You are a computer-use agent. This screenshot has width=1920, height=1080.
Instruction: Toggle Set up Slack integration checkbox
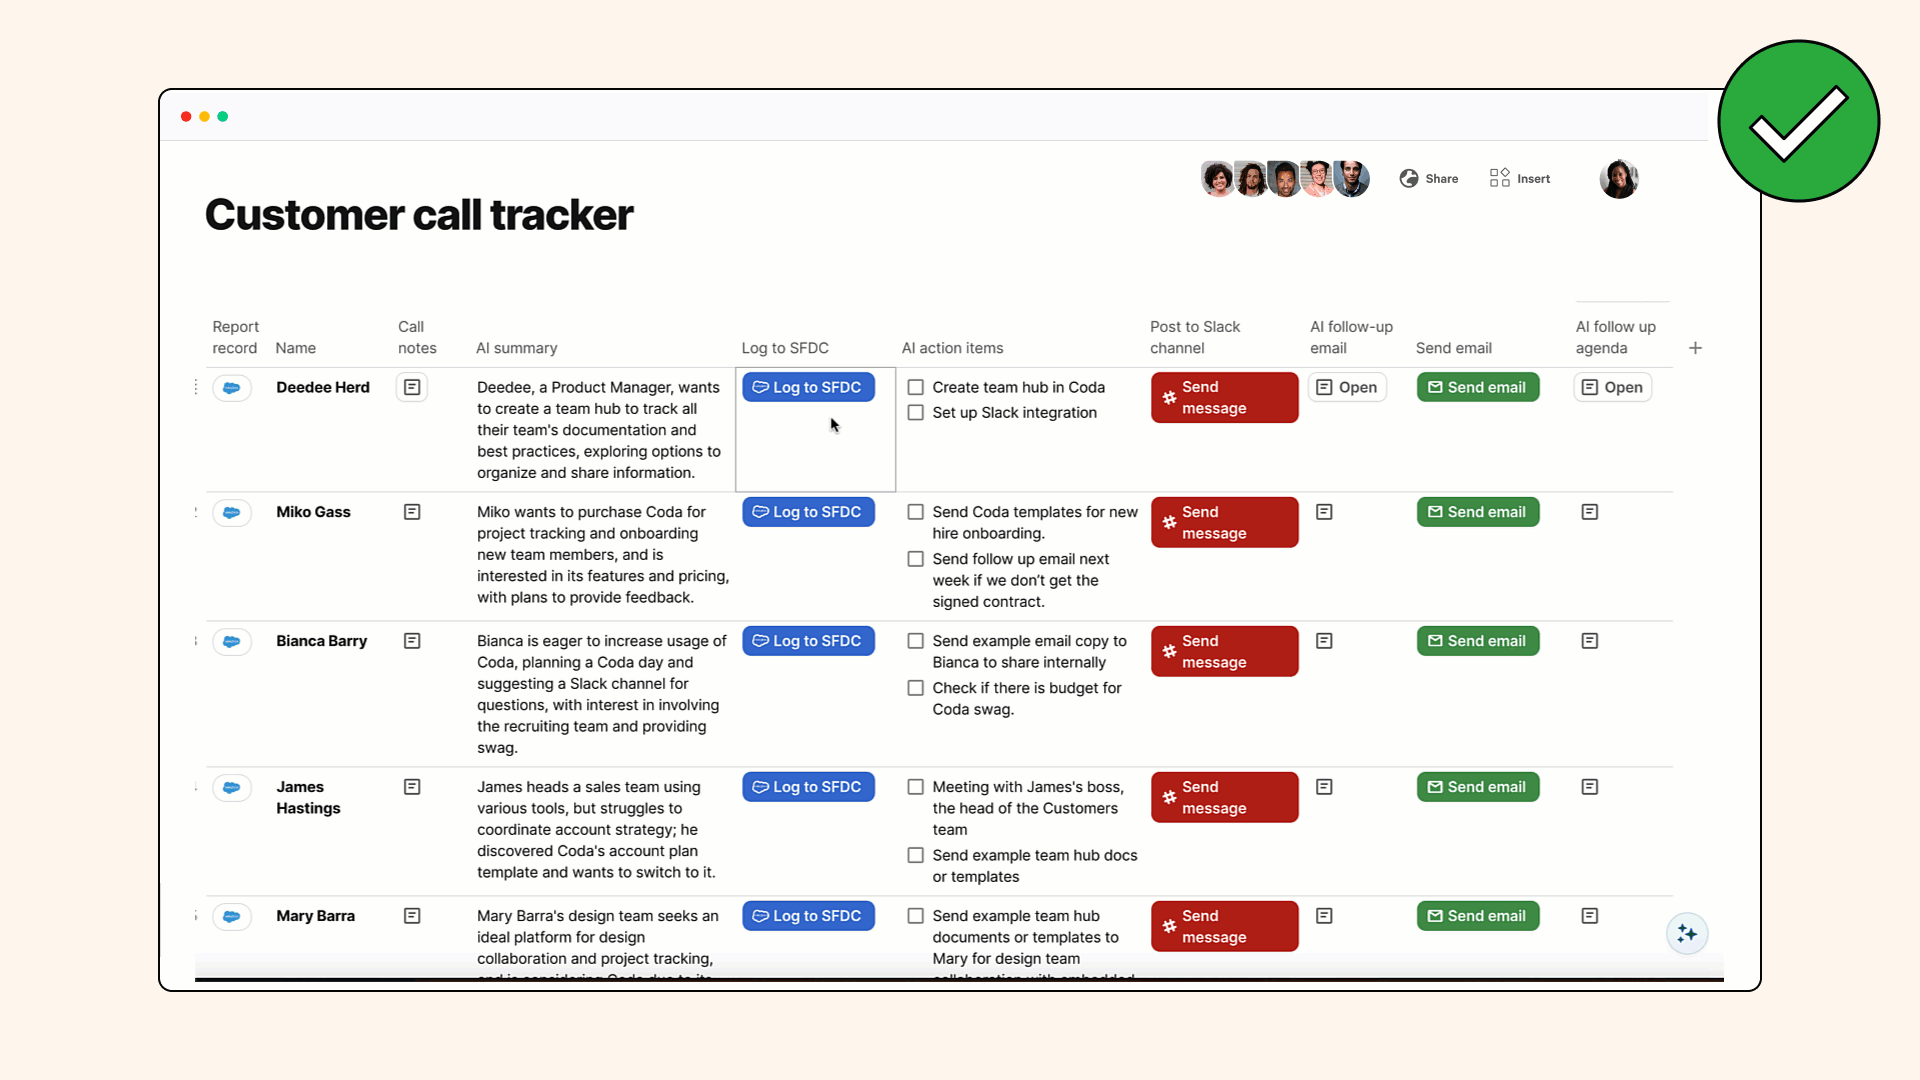coord(915,413)
